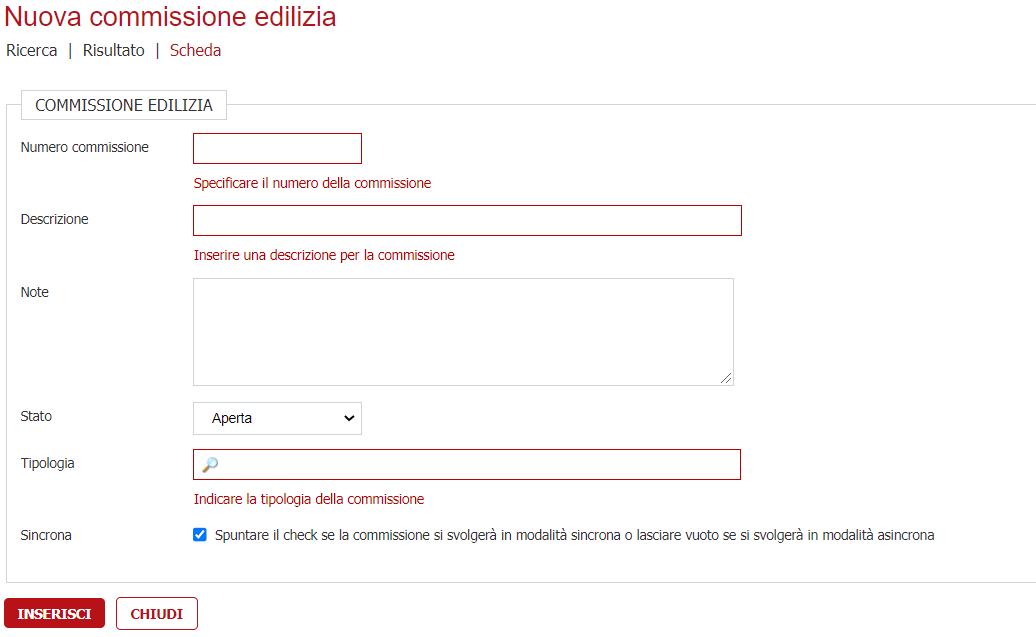This screenshot has width=1036, height=637.
Task: Navigate to Ricerca
Action: [31, 50]
